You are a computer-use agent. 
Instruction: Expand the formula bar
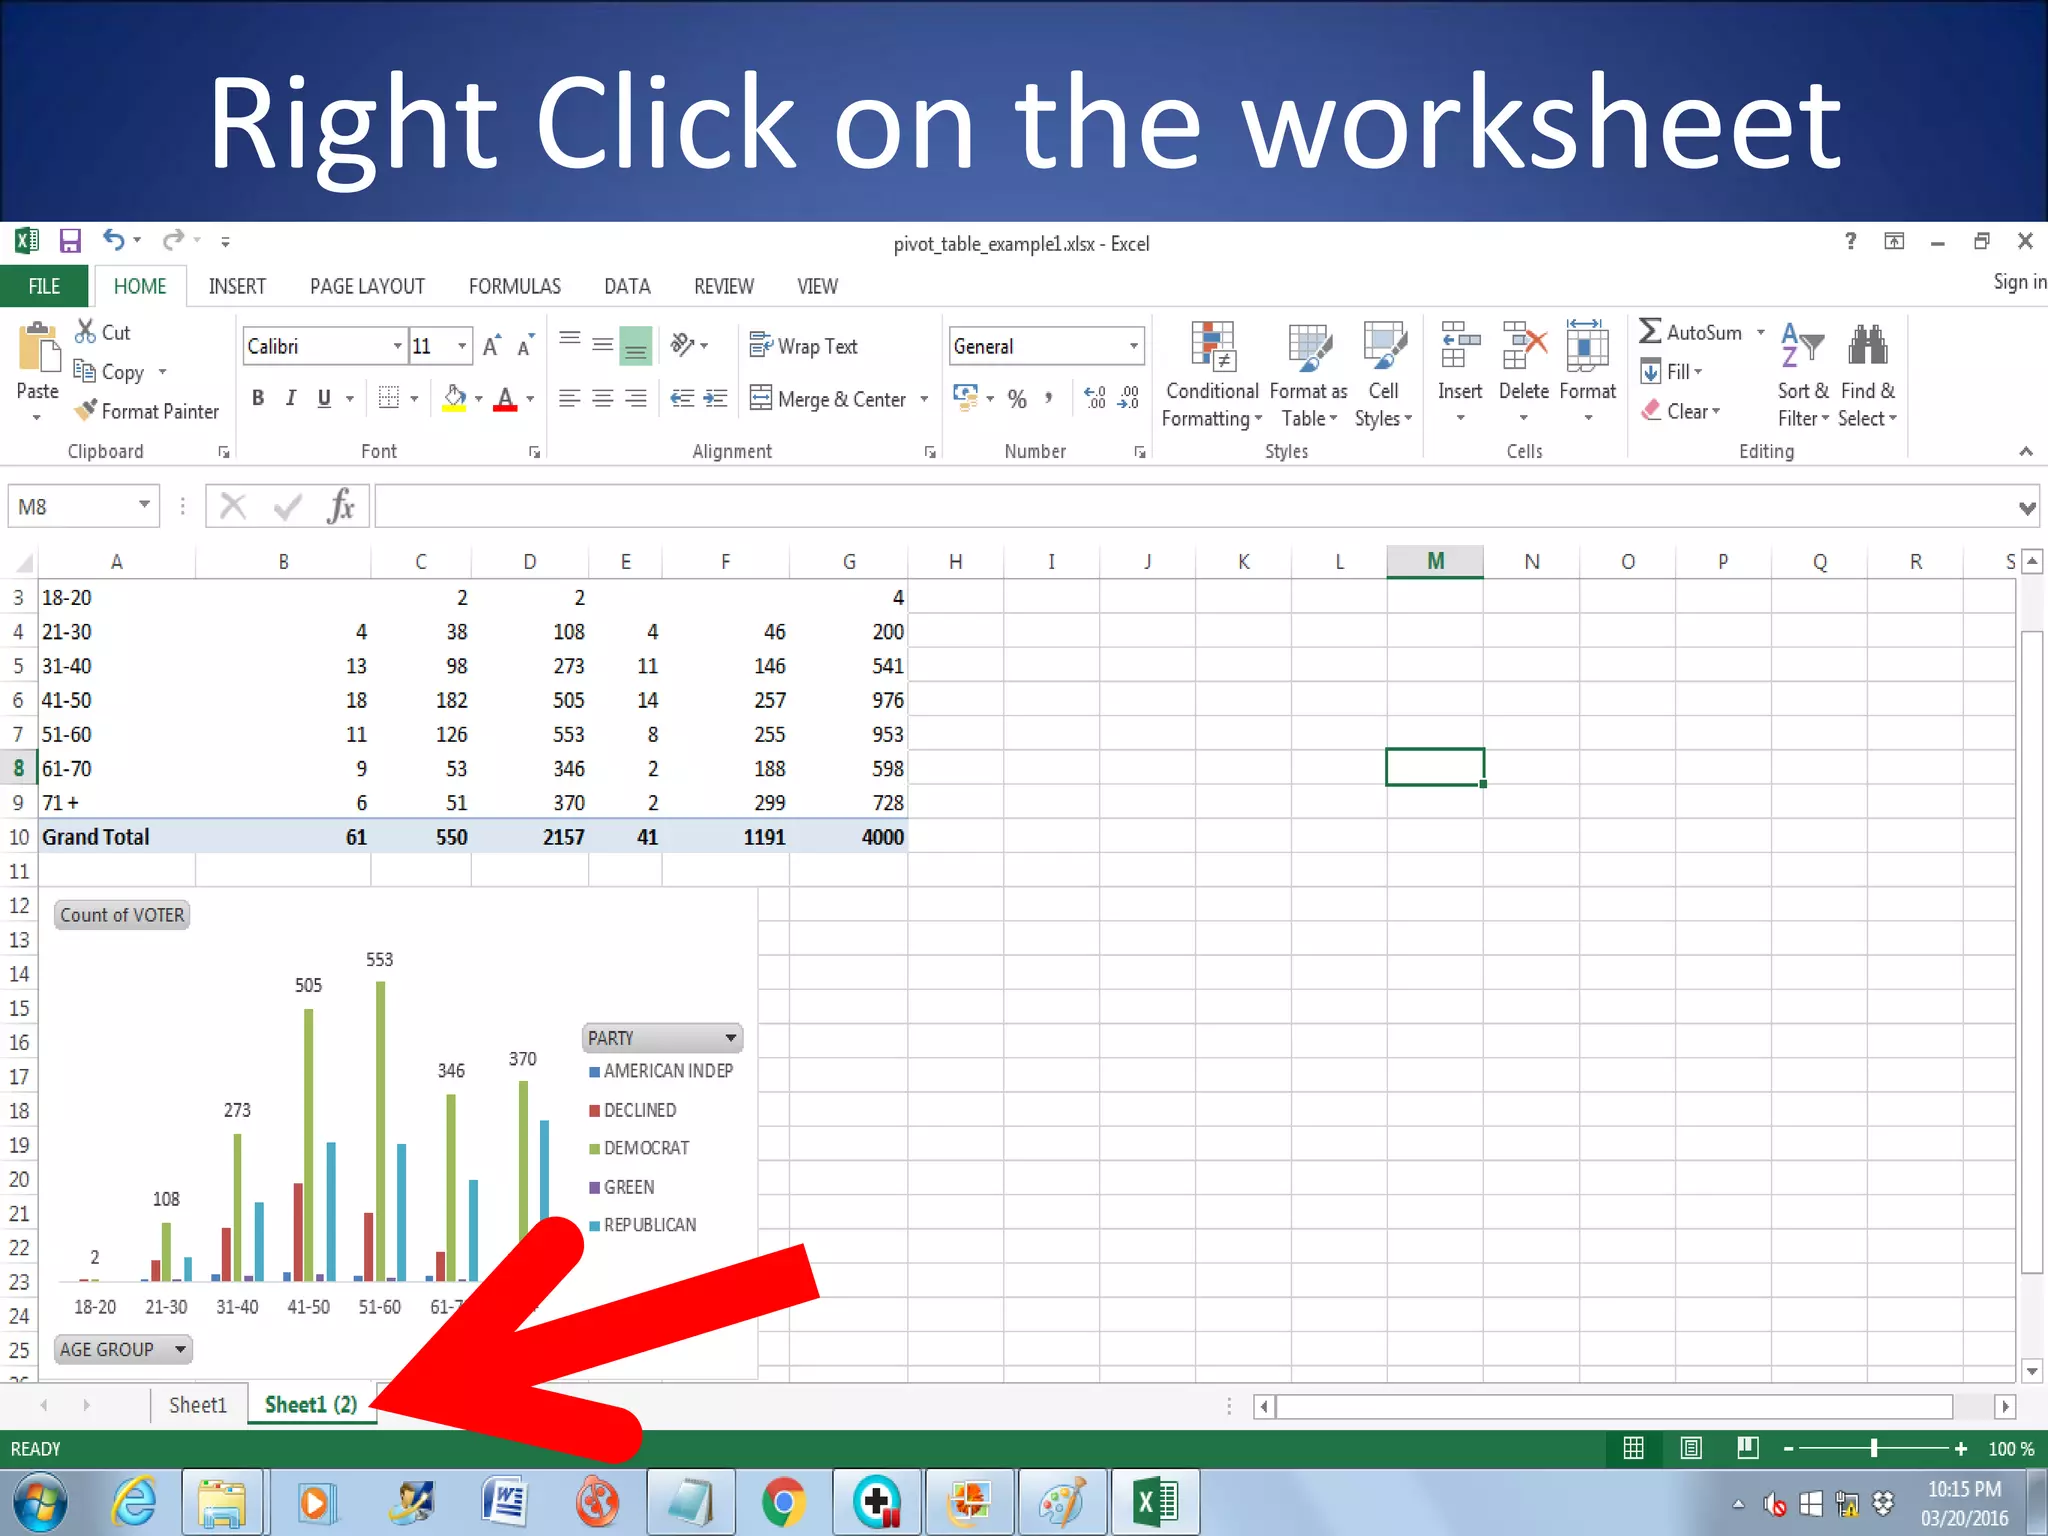coord(2027,508)
